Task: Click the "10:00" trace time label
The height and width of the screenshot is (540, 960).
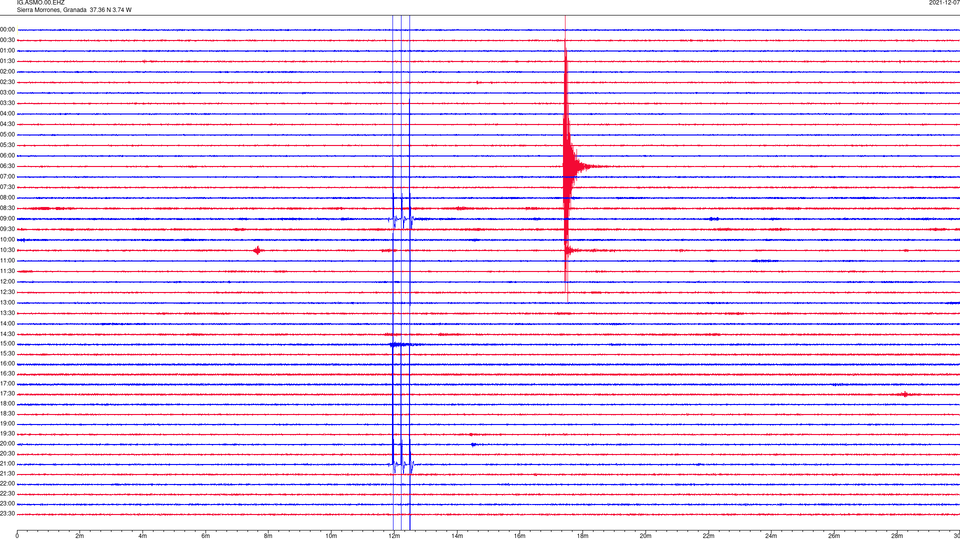Action: [x=7, y=239]
